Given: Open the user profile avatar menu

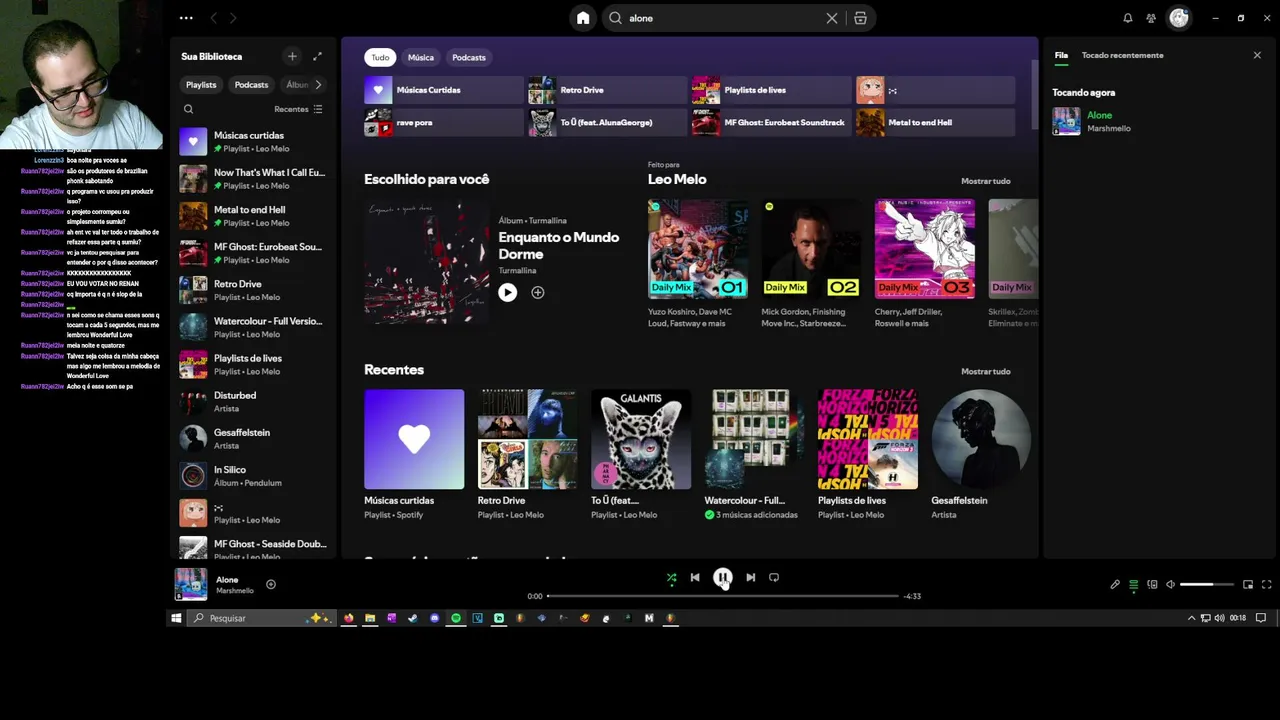Looking at the screenshot, I should pyautogui.click(x=1179, y=18).
